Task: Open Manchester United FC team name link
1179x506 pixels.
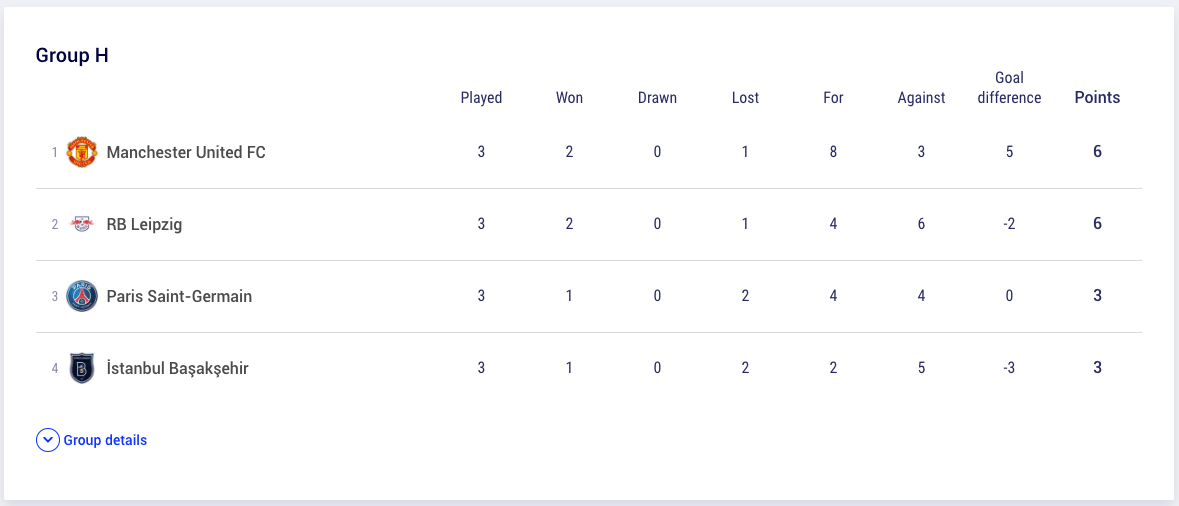Action: (x=186, y=153)
